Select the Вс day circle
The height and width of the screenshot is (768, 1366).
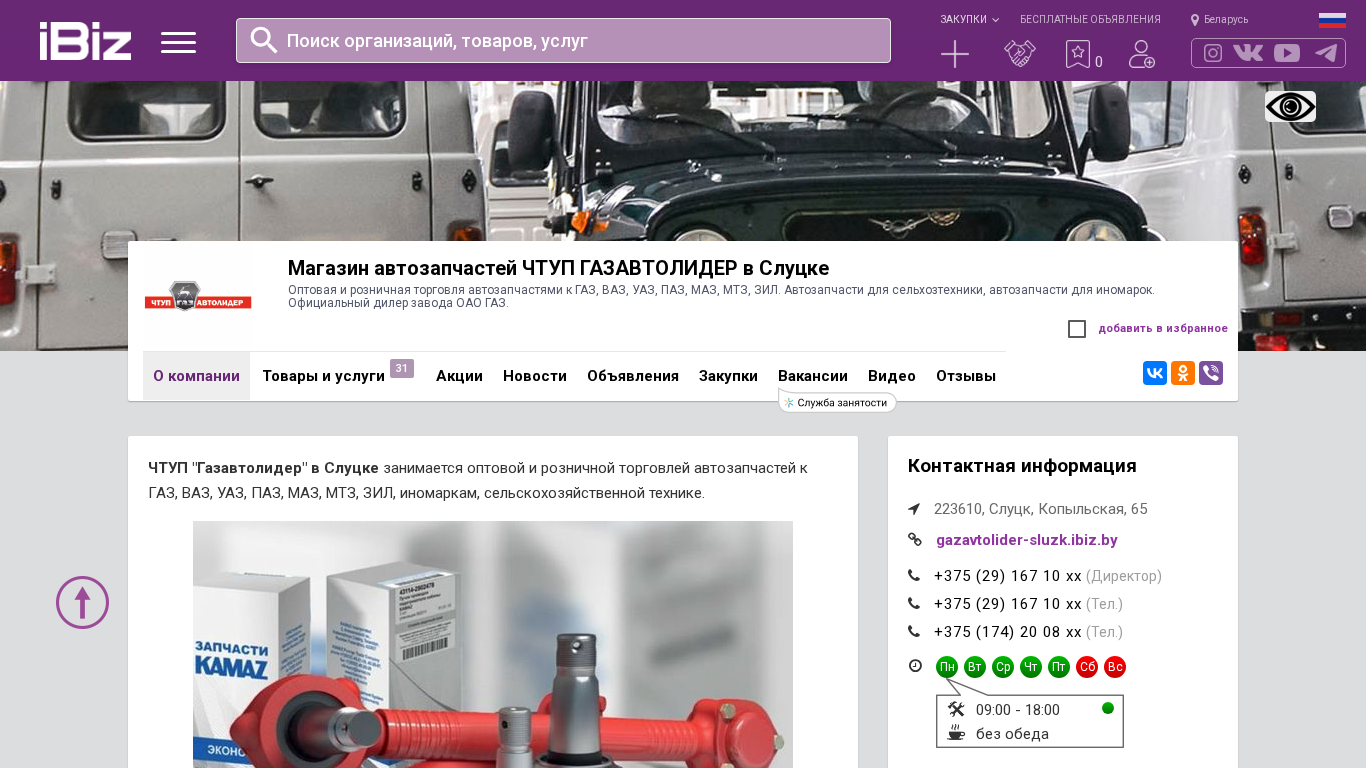coord(1115,667)
